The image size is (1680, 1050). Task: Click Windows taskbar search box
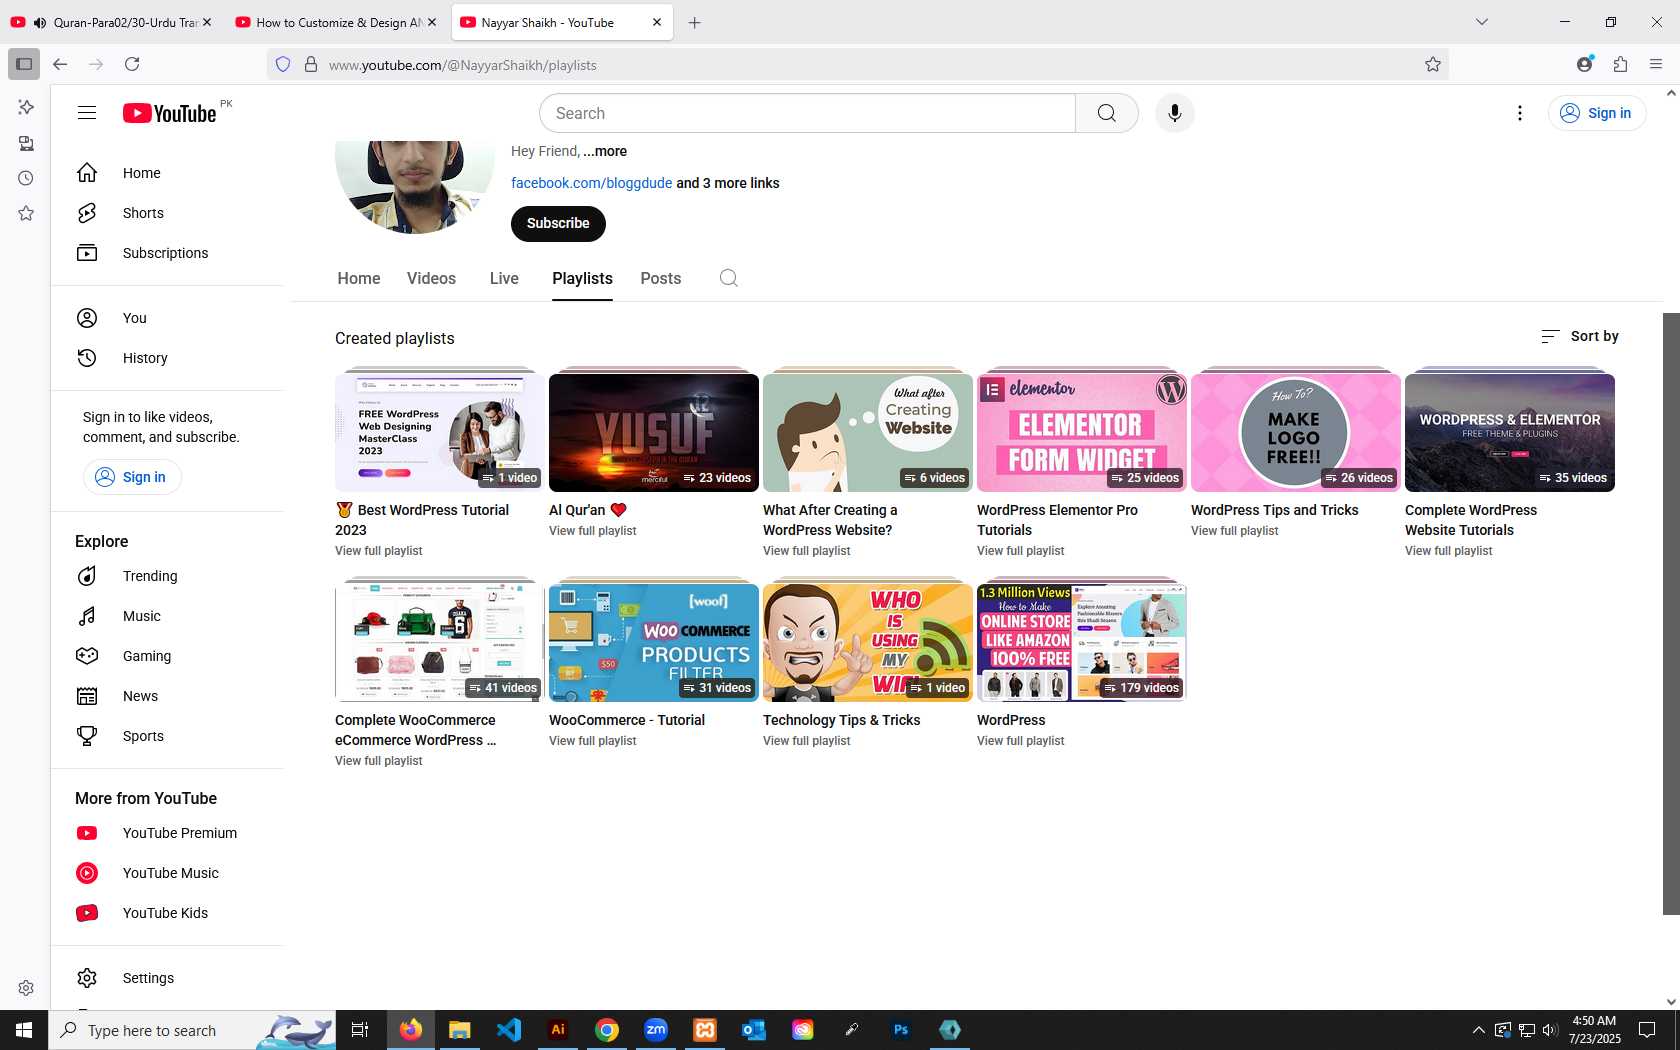tap(190, 1029)
